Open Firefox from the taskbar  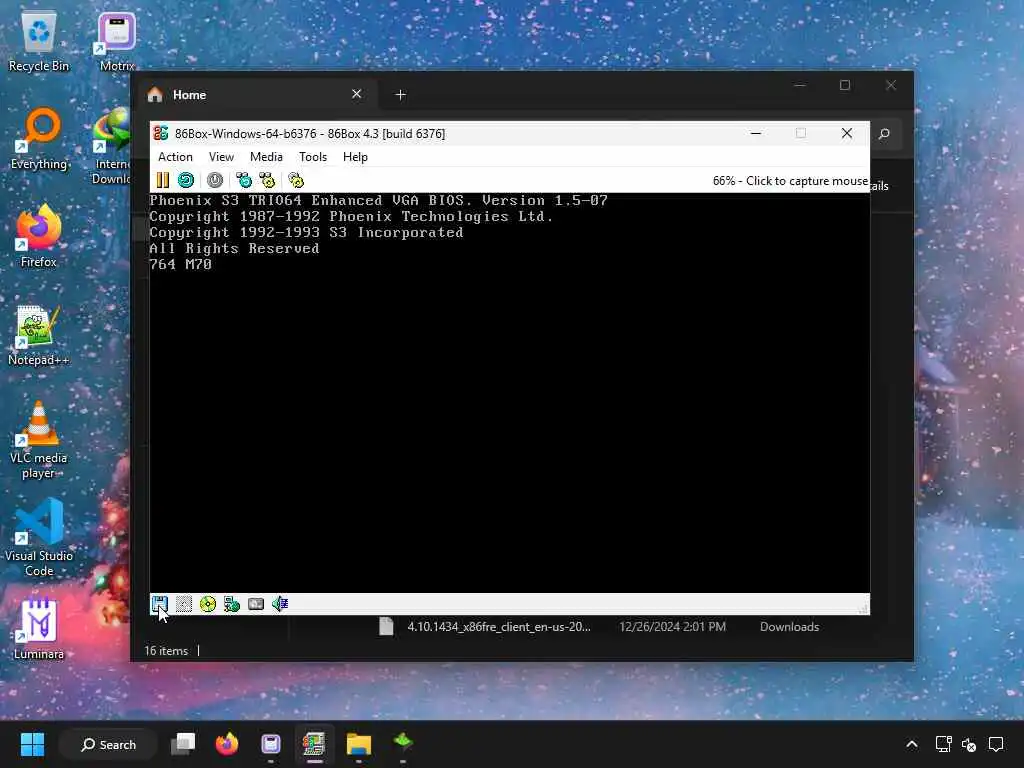227,744
